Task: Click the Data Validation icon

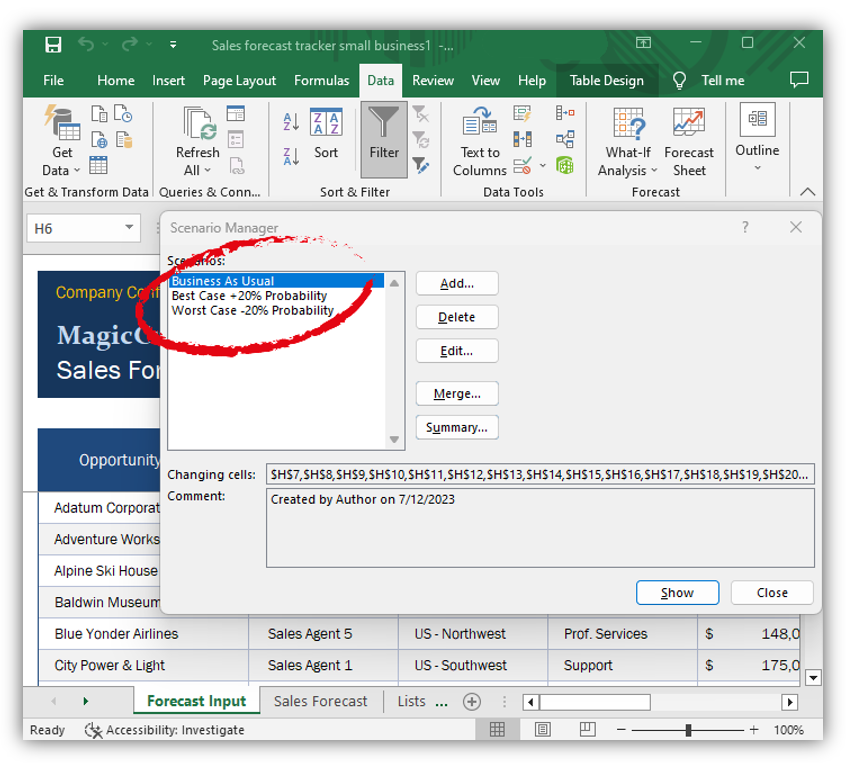Action: pos(522,165)
